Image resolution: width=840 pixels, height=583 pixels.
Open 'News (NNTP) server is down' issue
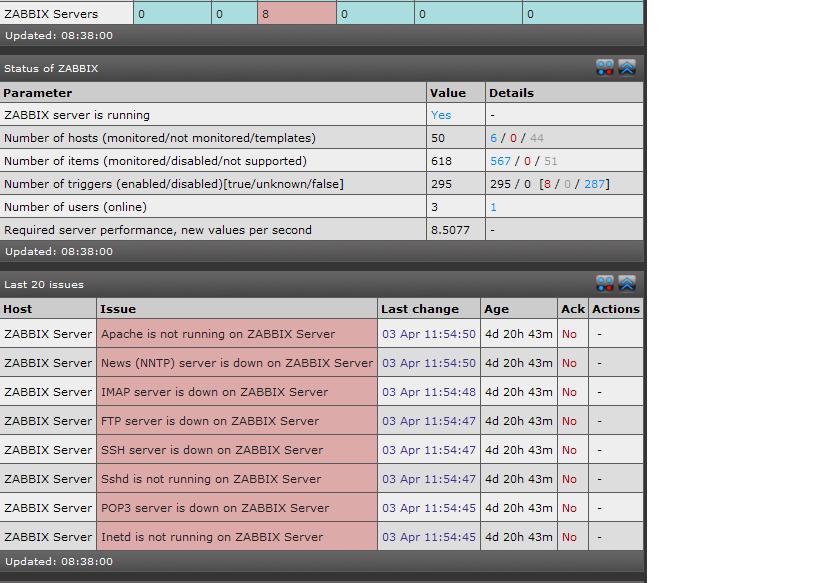(237, 363)
